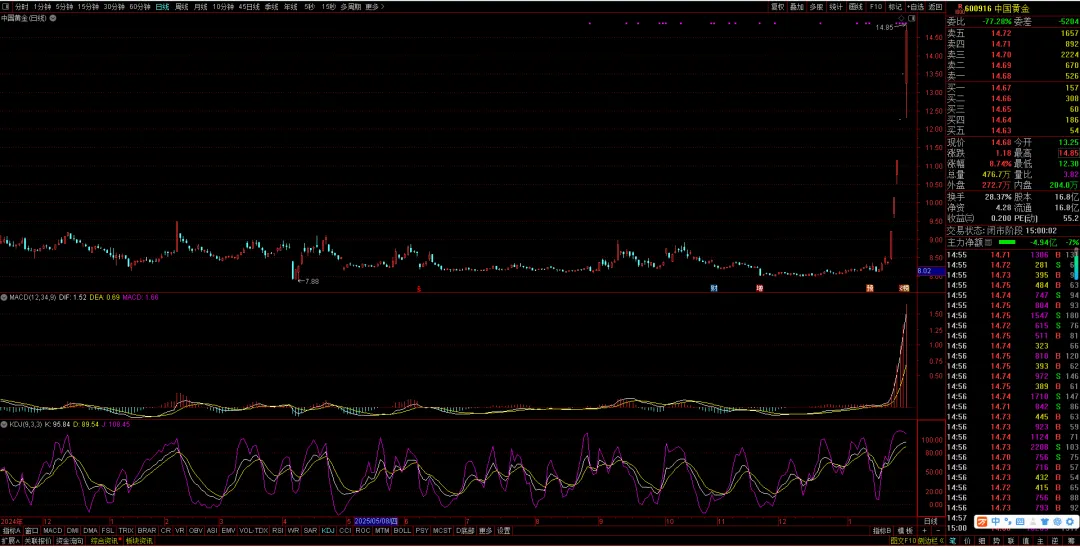Open indicator 设置 settings
Viewport: 1080px width, 547px height.
coord(504,531)
